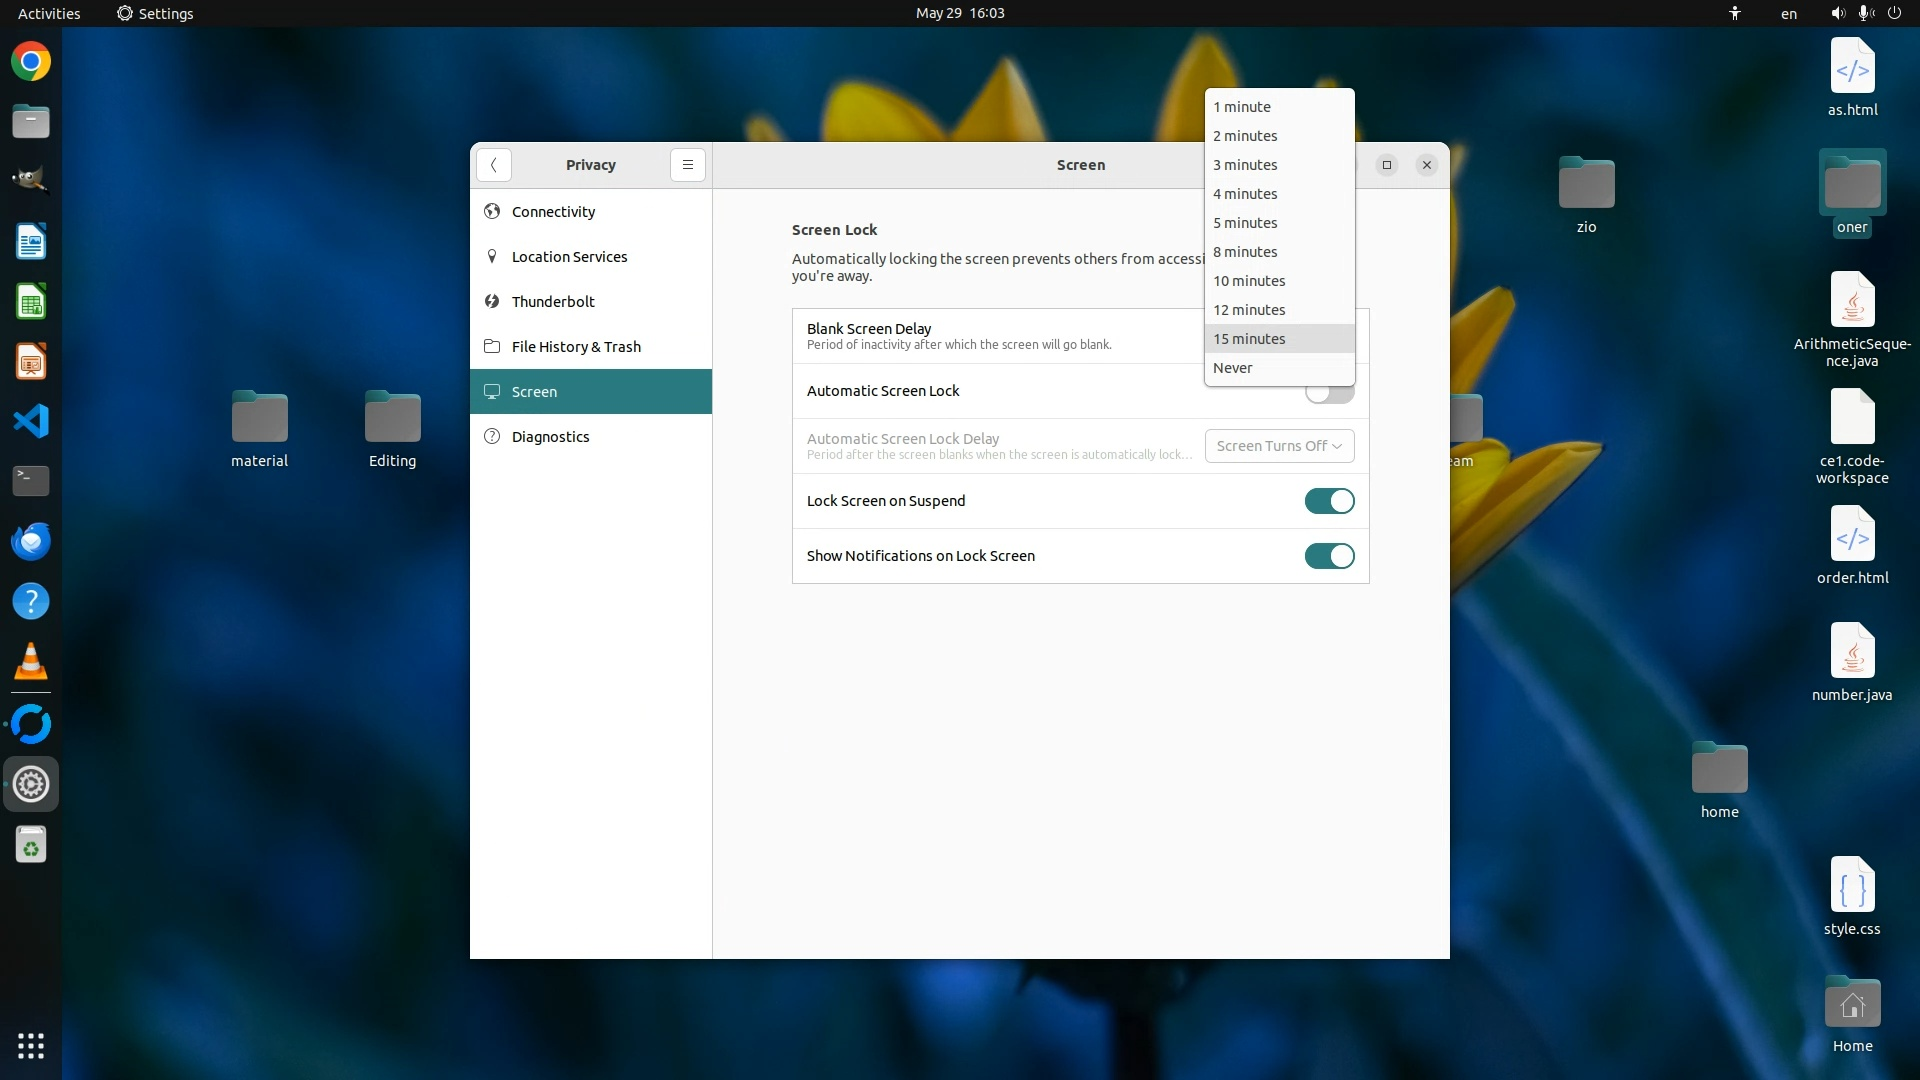Select the 10 minutes option
This screenshot has height=1080, width=1920.
pos(1249,281)
